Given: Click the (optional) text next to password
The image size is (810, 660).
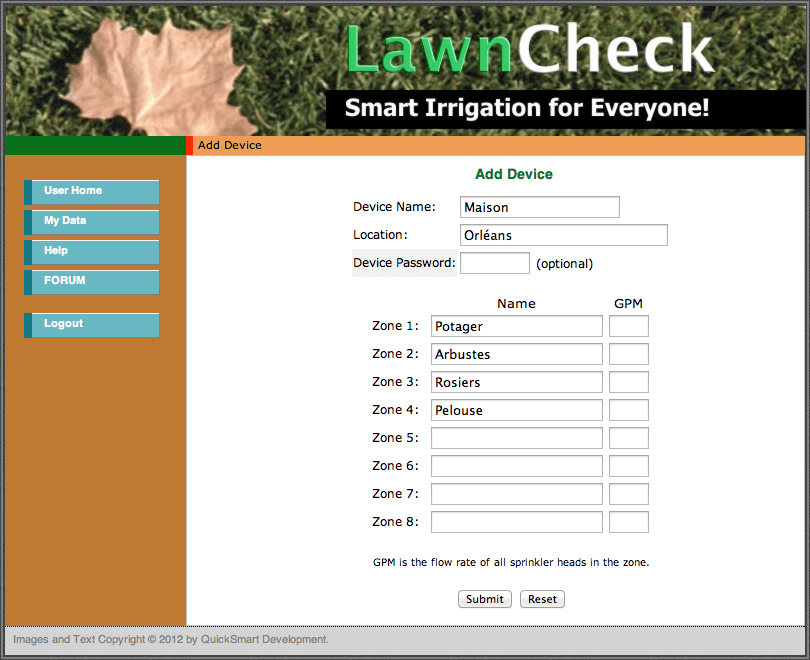Looking at the screenshot, I should pos(565,264).
